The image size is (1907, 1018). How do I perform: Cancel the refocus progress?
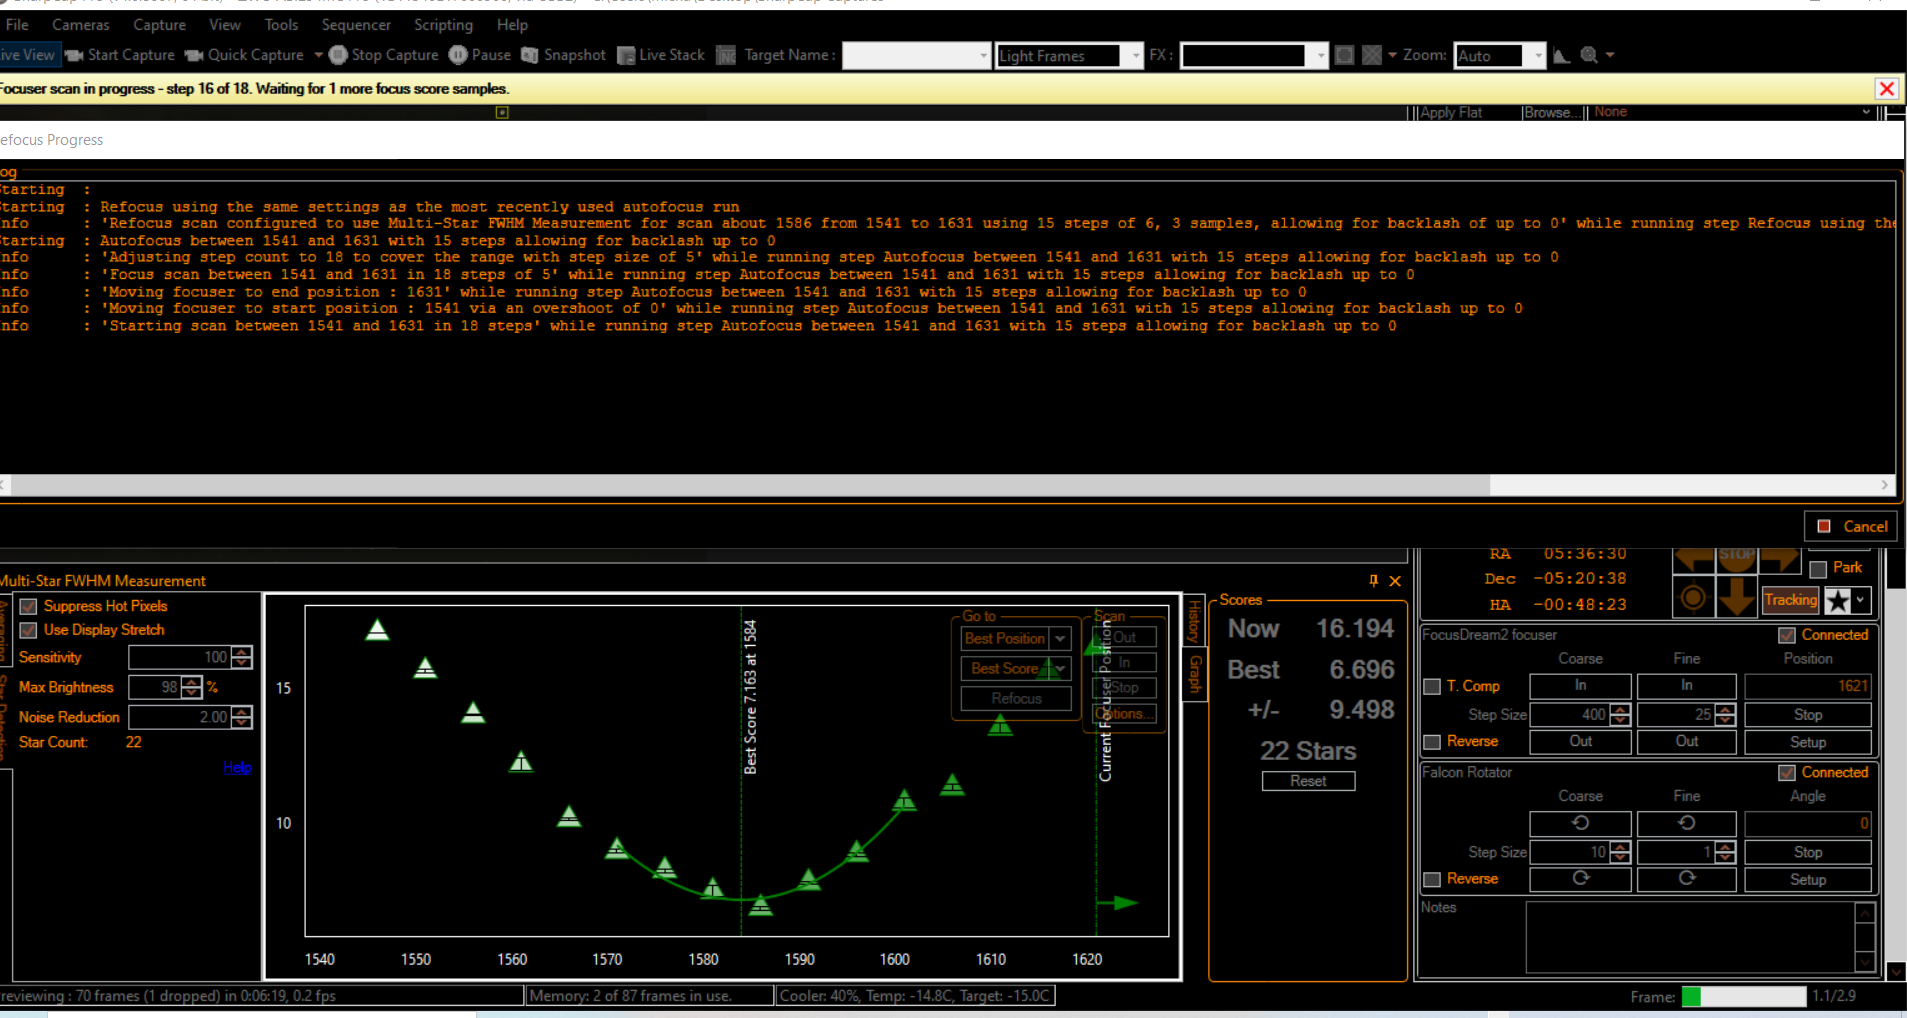(x=1850, y=526)
